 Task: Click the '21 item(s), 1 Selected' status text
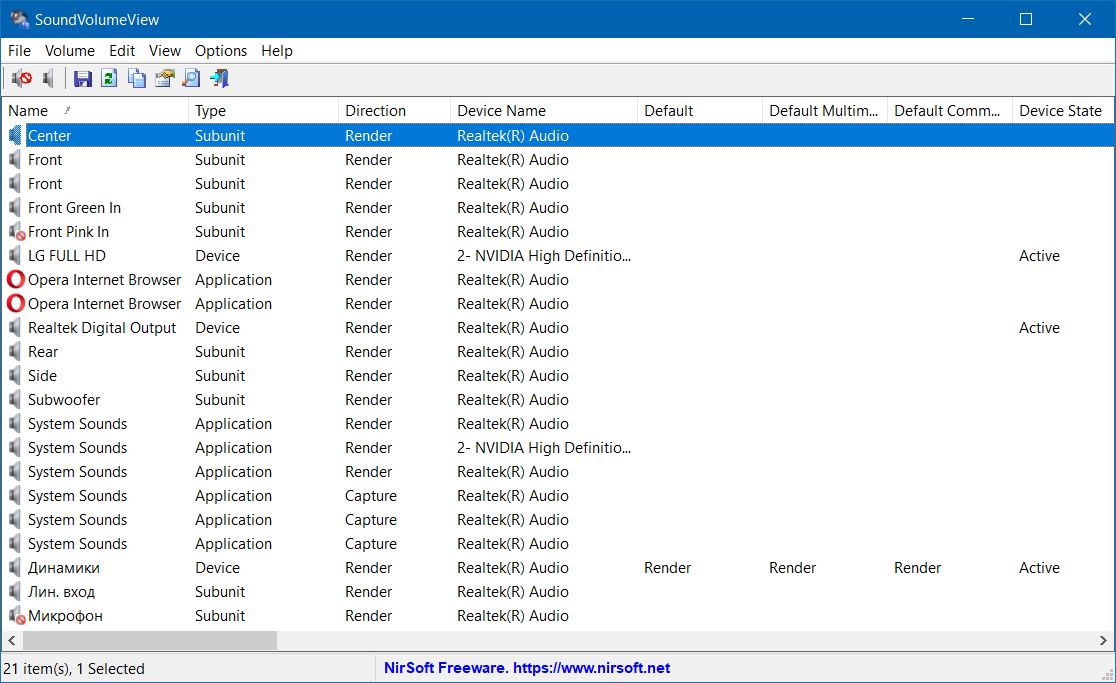(74, 669)
